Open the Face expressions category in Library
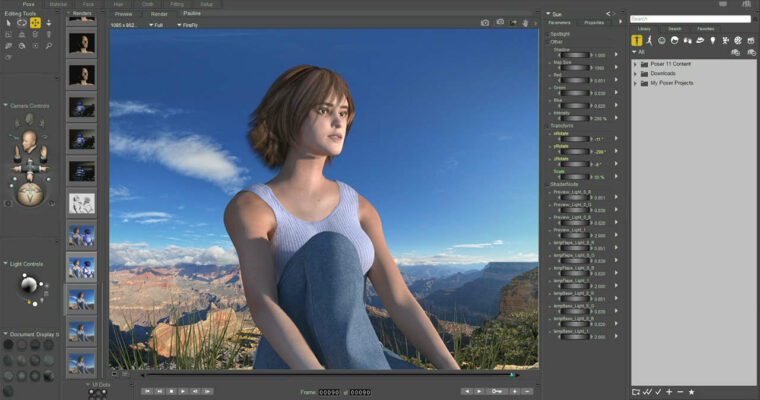The image size is (760, 400). point(662,41)
